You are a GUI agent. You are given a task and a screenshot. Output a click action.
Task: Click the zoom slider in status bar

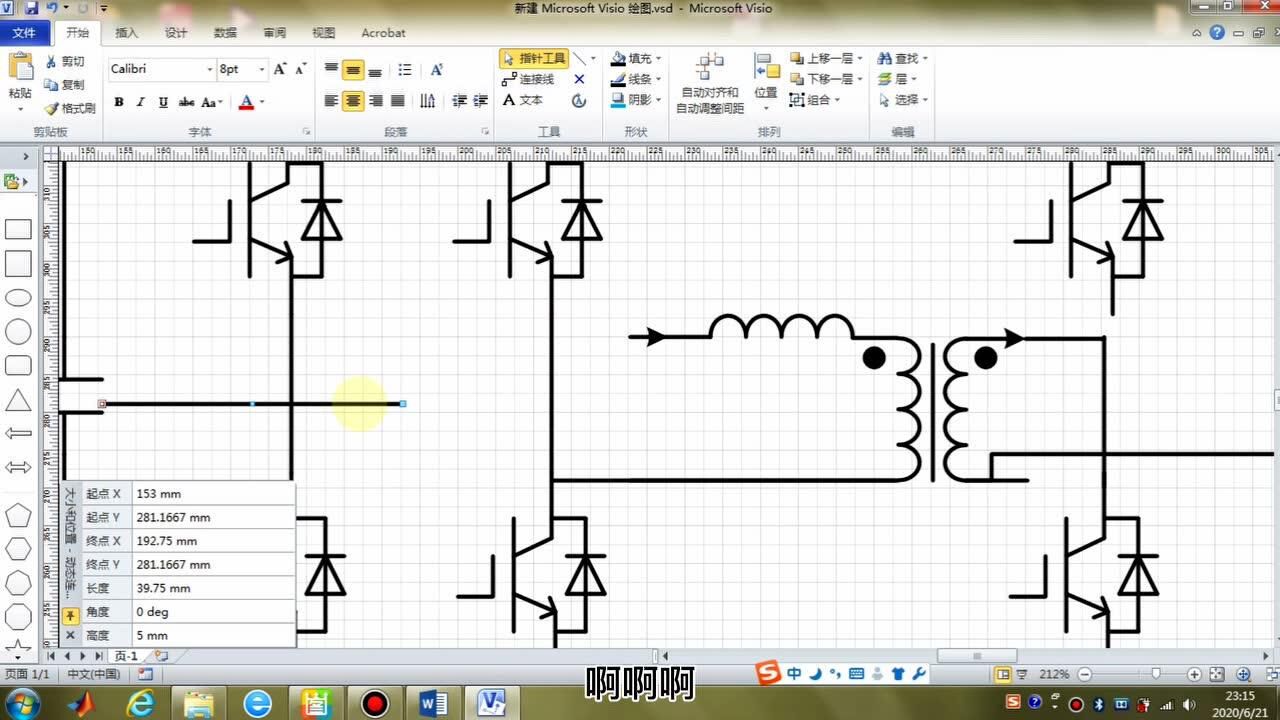[1156, 675]
